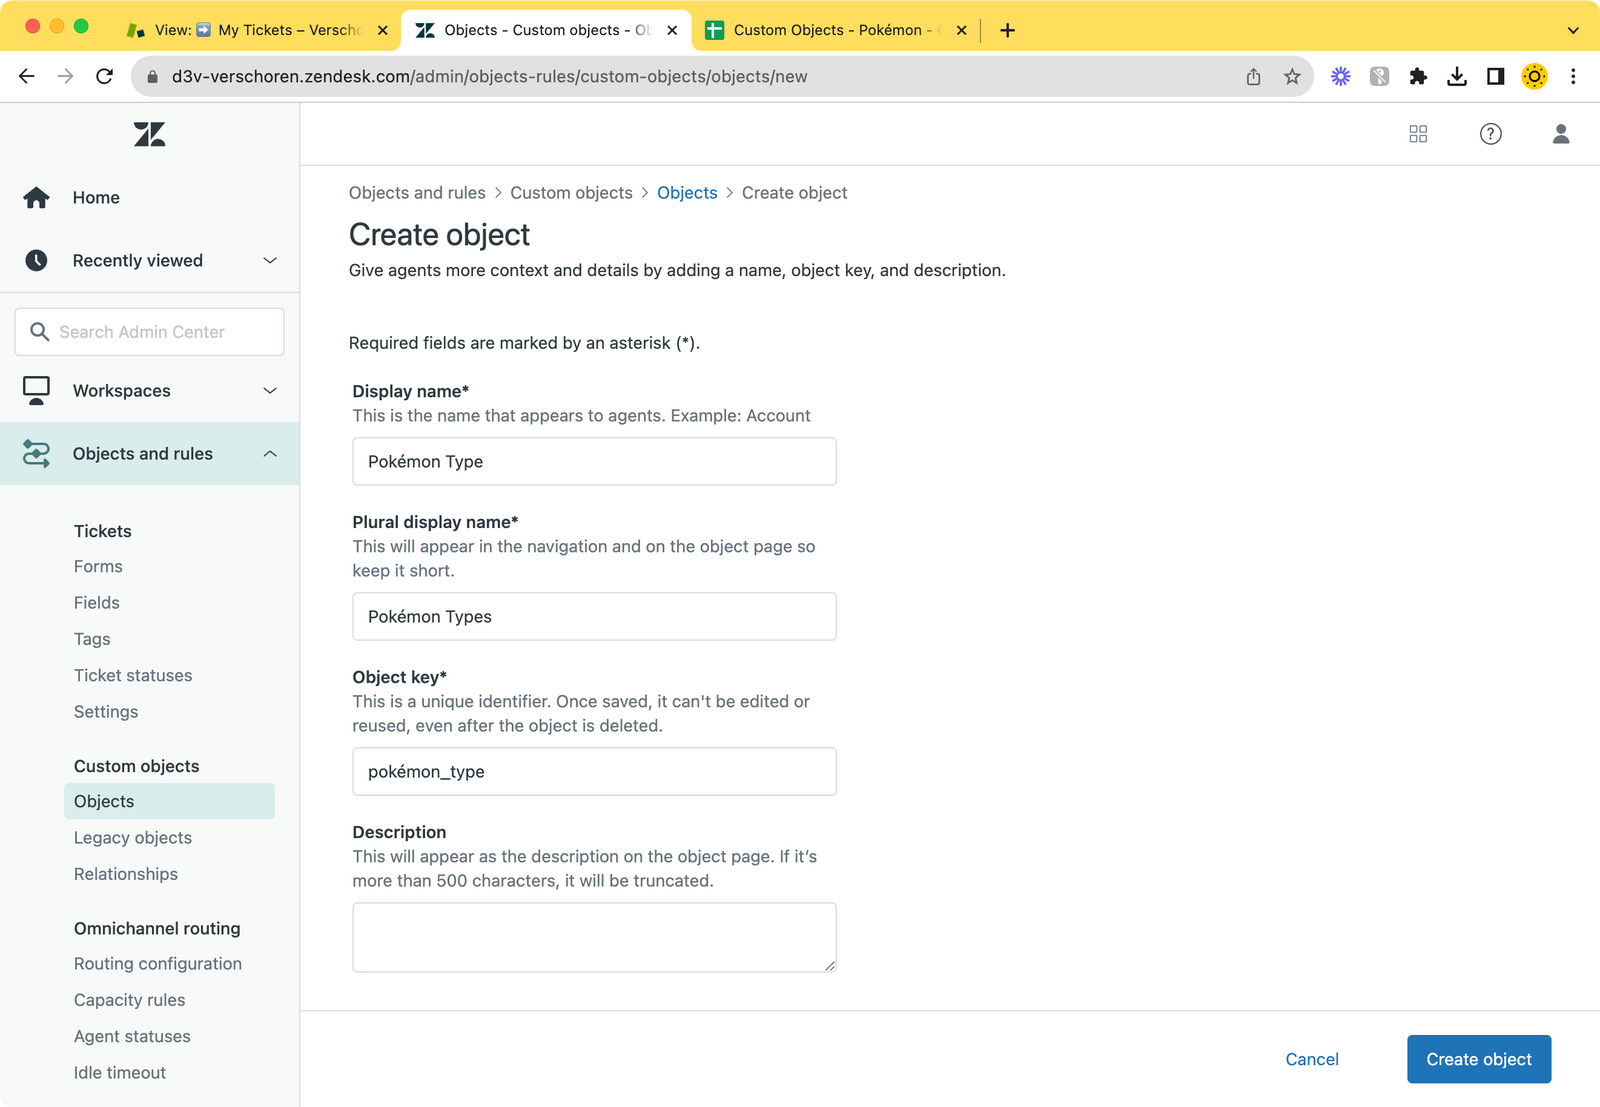Select the Workspaces monitor icon

[36, 390]
